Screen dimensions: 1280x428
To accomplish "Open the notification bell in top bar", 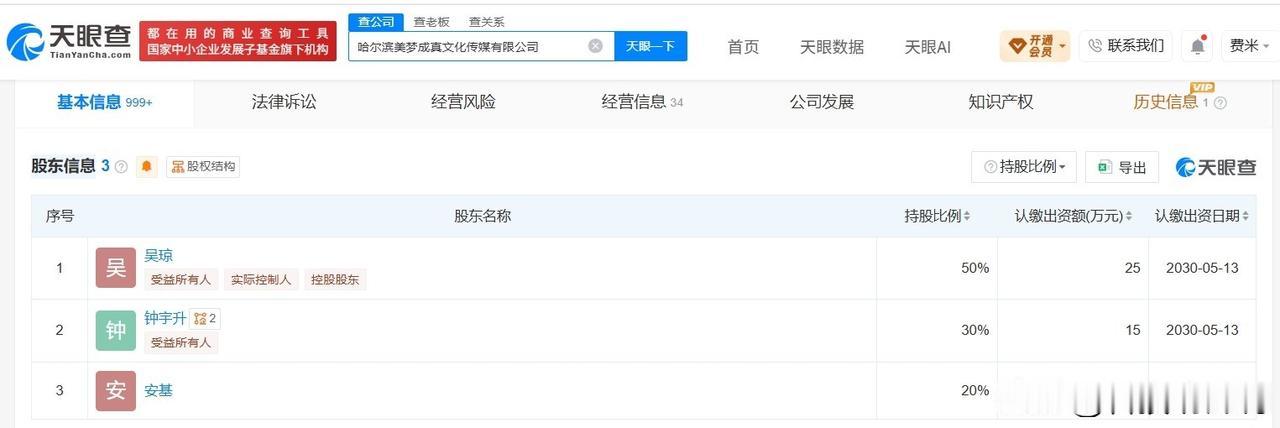I will click(1197, 46).
